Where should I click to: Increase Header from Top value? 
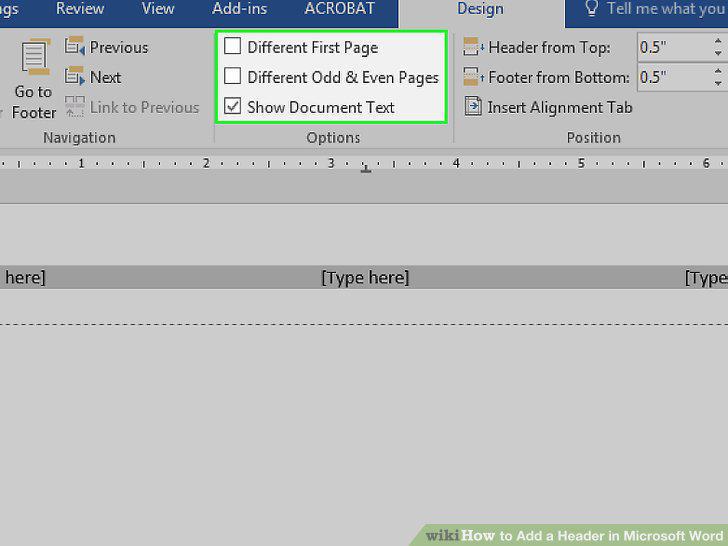point(718,41)
